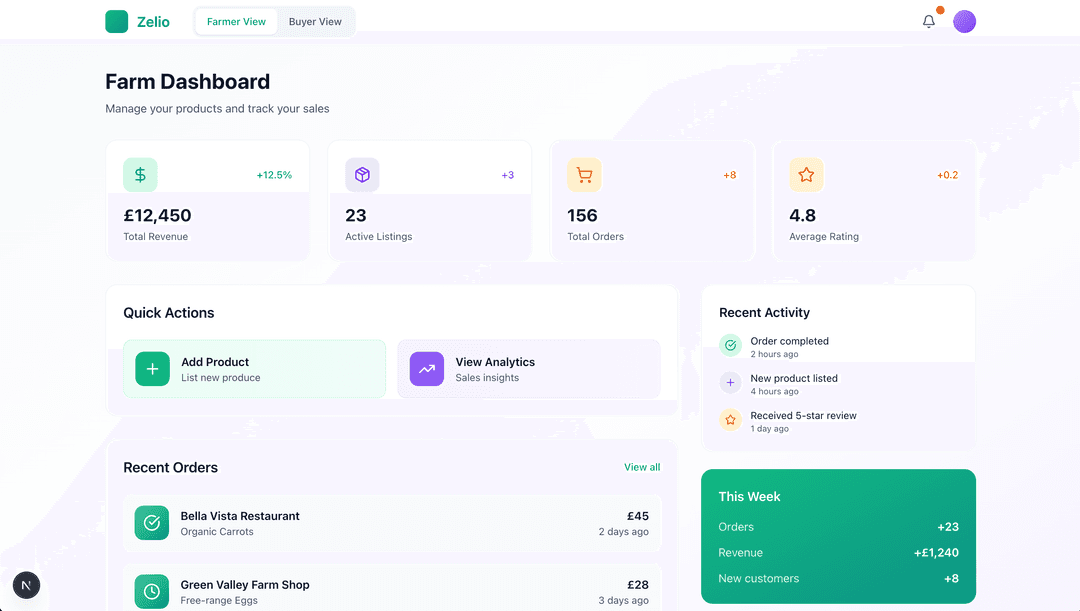Click the star rating icon
Viewport: 1080px width, 611px height.
(x=807, y=175)
